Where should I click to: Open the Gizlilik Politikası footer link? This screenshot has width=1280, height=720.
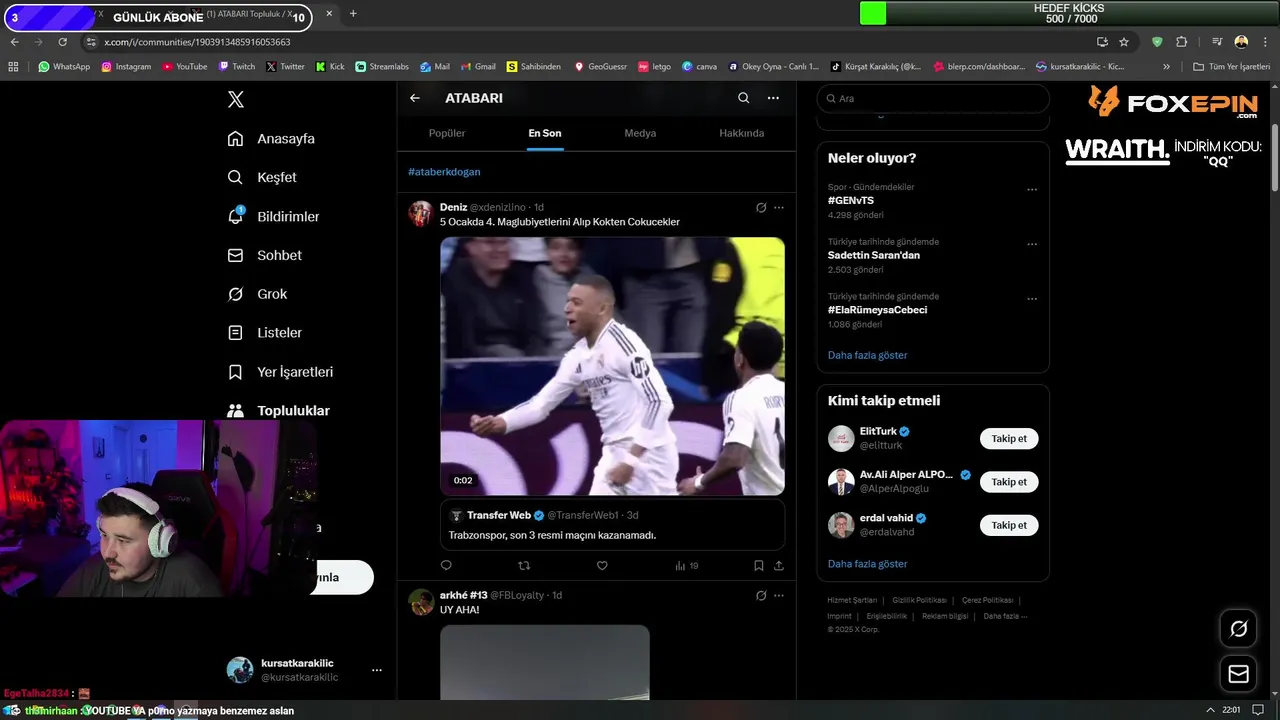[918, 600]
